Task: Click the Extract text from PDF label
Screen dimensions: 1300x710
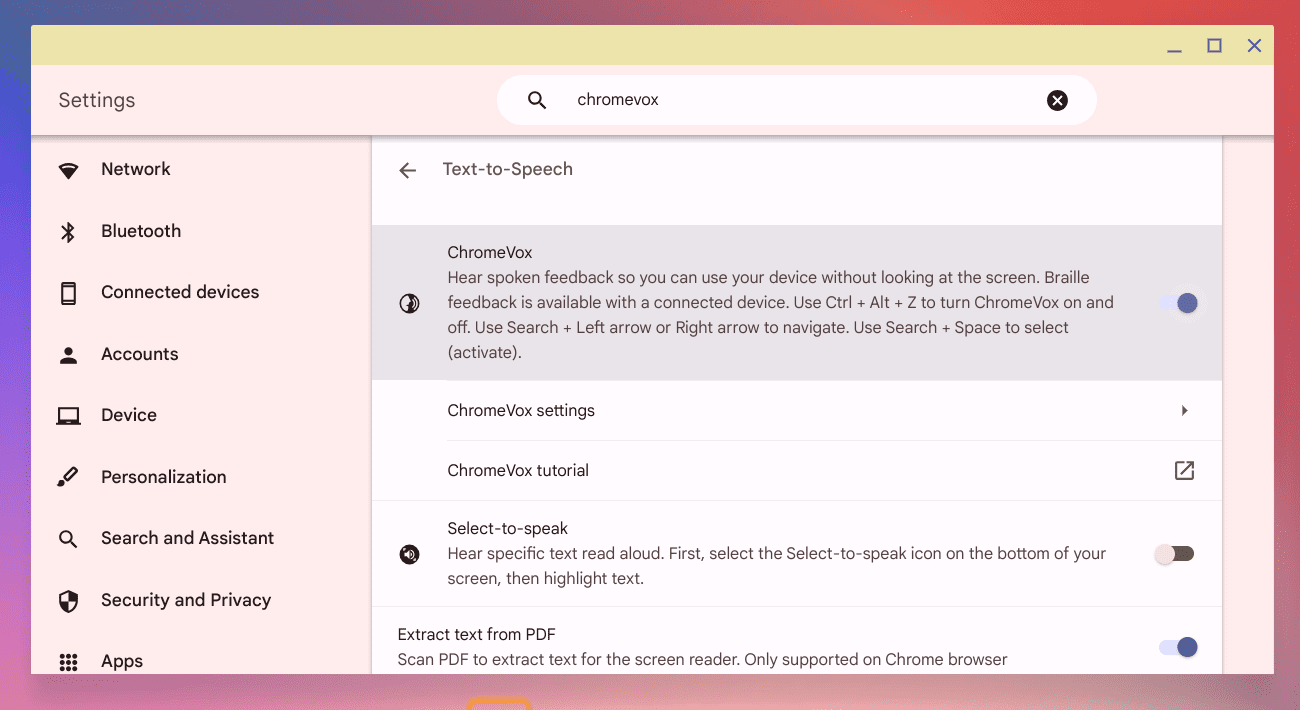Action: (476, 635)
